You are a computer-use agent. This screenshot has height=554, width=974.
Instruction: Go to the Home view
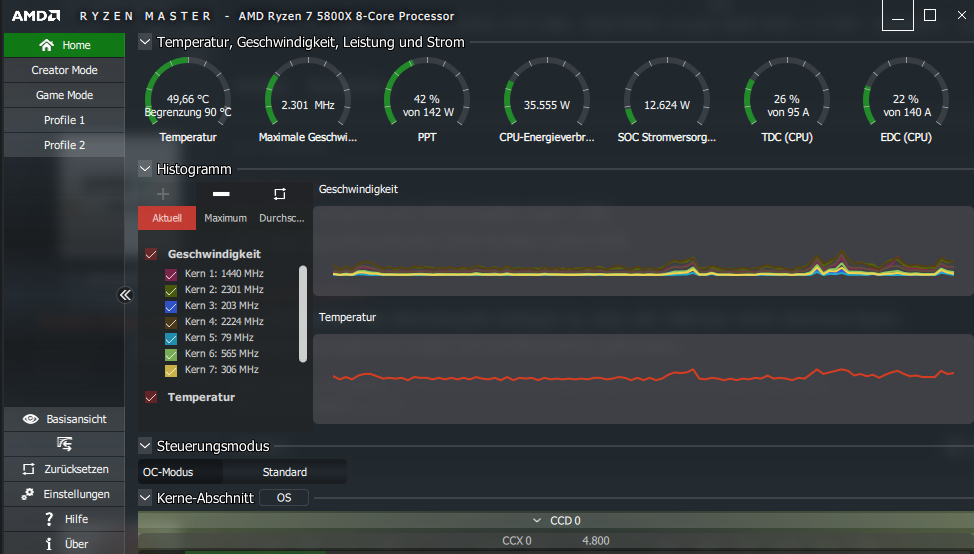click(x=64, y=45)
